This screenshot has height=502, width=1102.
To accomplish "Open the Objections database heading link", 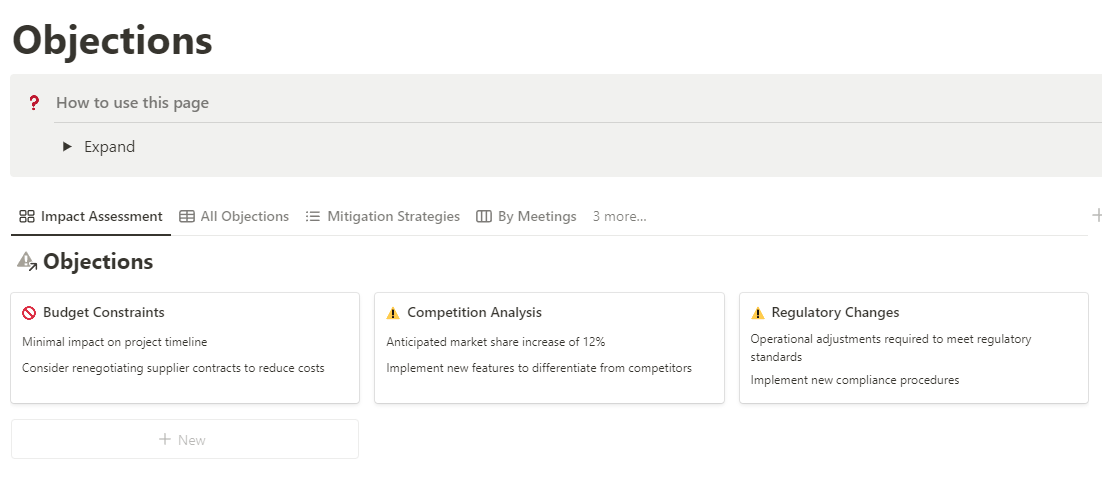I will 98,262.
